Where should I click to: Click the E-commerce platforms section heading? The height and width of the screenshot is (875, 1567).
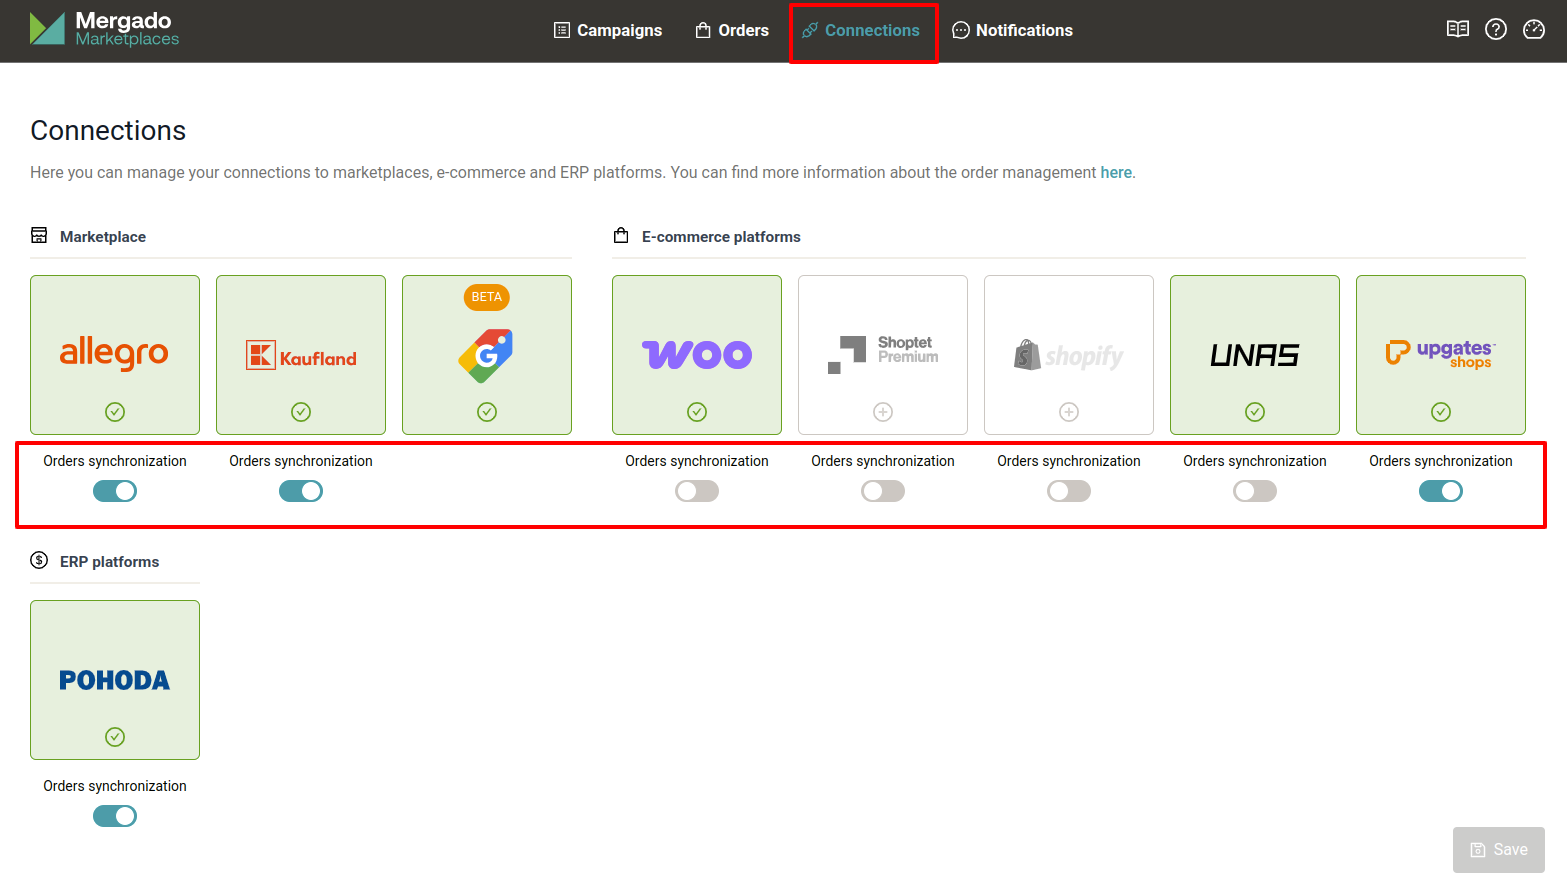(x=721, y=237)
